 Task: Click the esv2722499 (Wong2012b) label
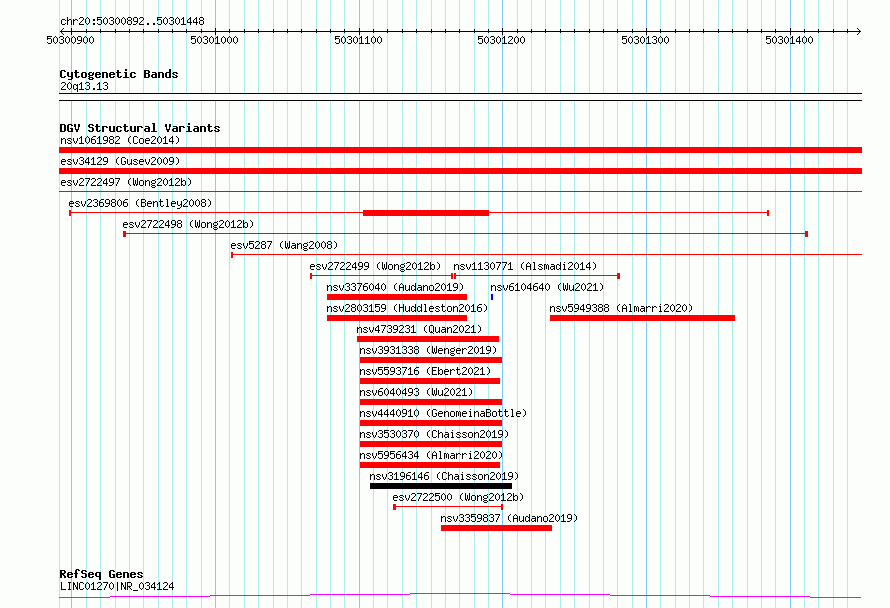375,266
